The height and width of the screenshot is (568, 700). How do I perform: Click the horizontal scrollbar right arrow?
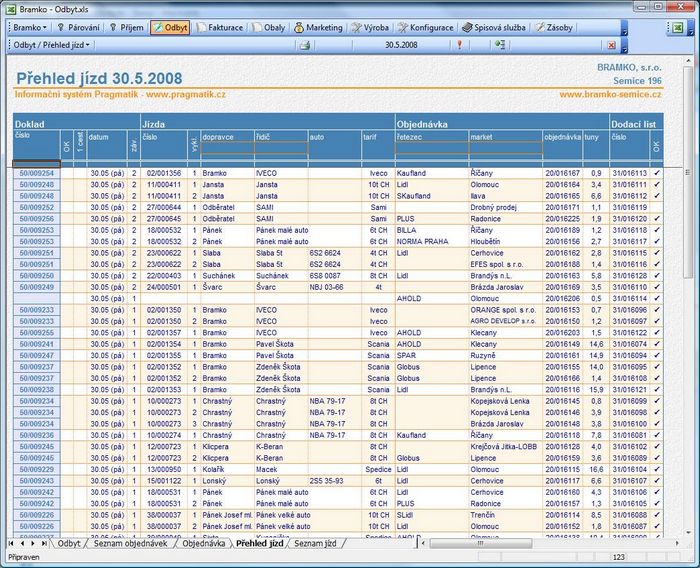click(x=677, y=543)
